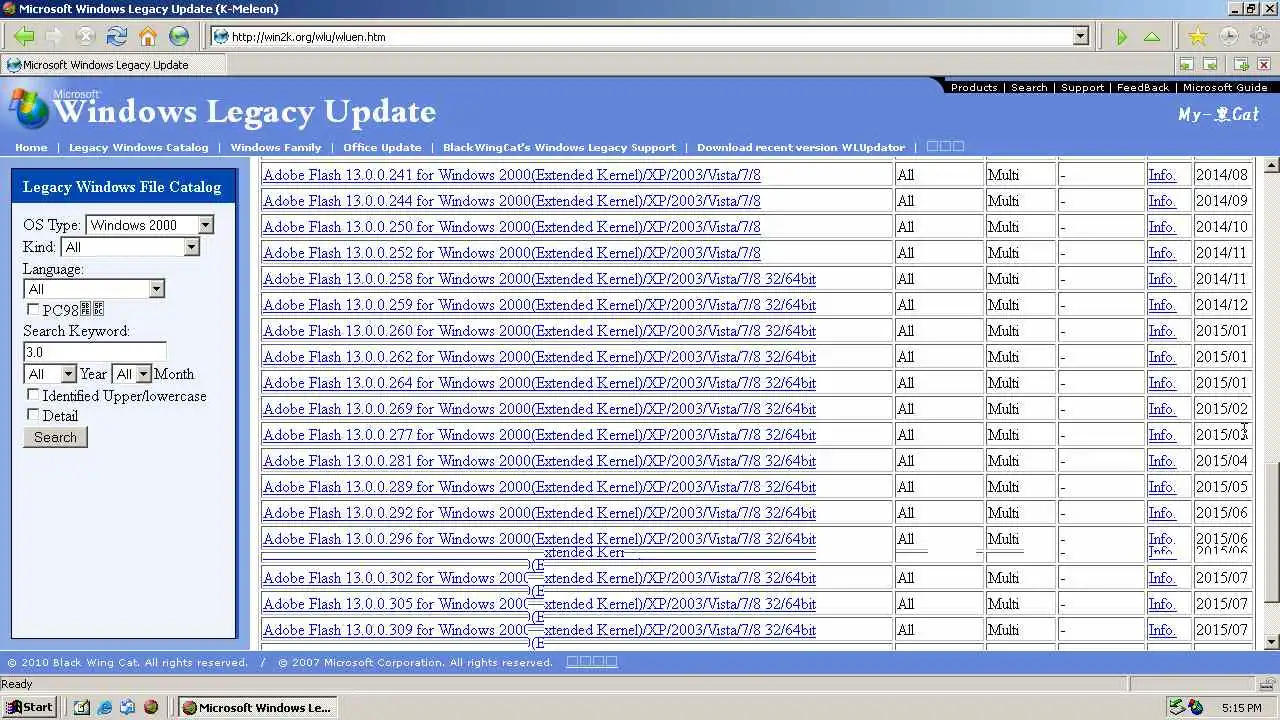This screenshot has width=1280, height=720.
Task: Click the K-Meleon taskbar window button
Action: click(x=256, y=707)
